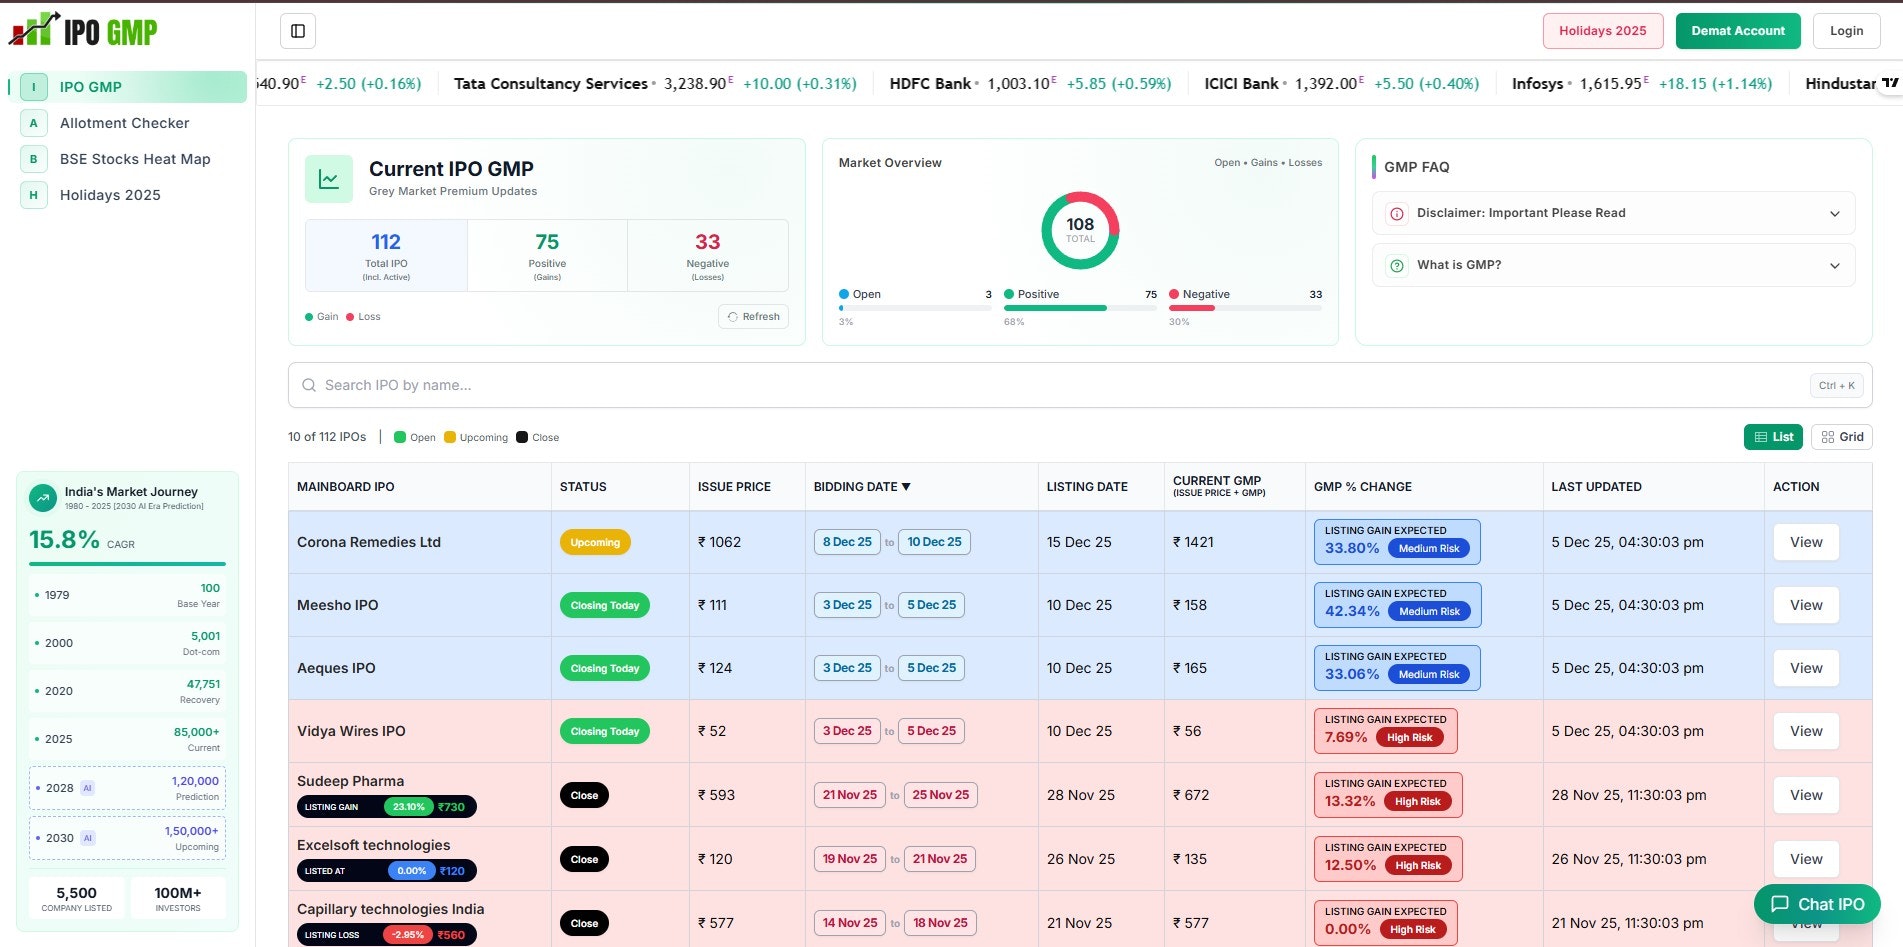
Task: Click the Demat Account button
Action: click(1737, 30)
